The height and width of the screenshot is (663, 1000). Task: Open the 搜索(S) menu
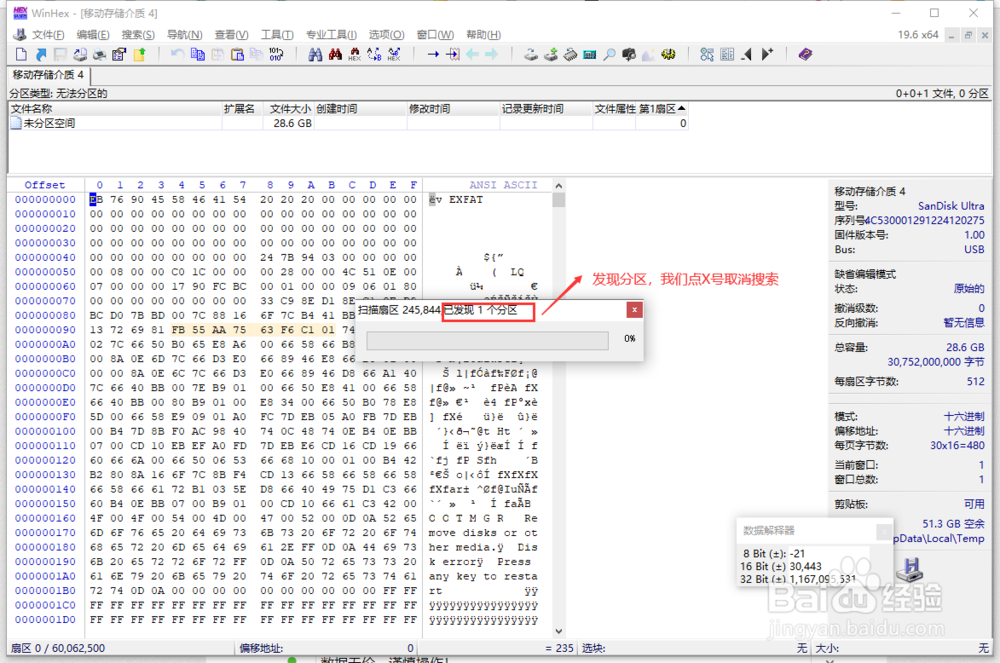coord(138,34)
